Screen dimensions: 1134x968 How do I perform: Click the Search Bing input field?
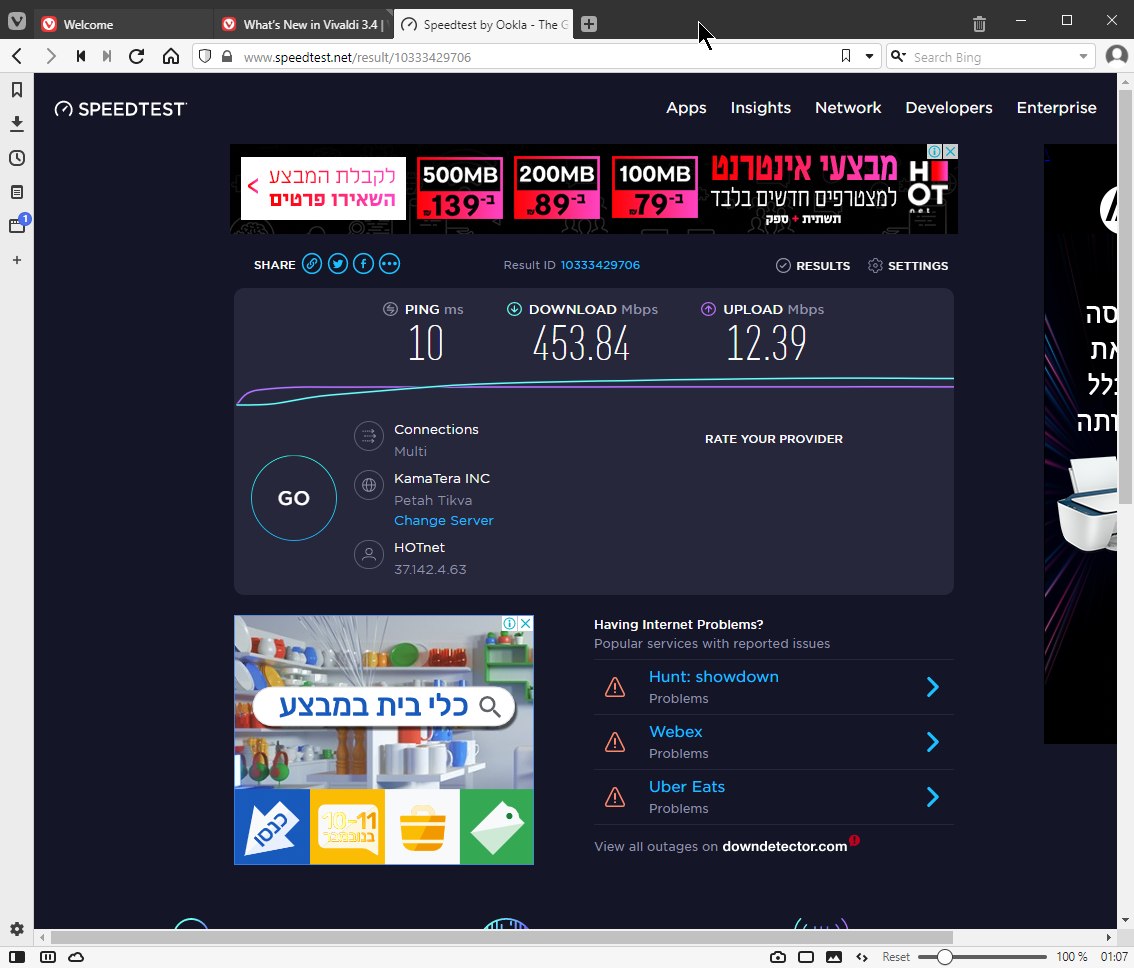[991, 57]
